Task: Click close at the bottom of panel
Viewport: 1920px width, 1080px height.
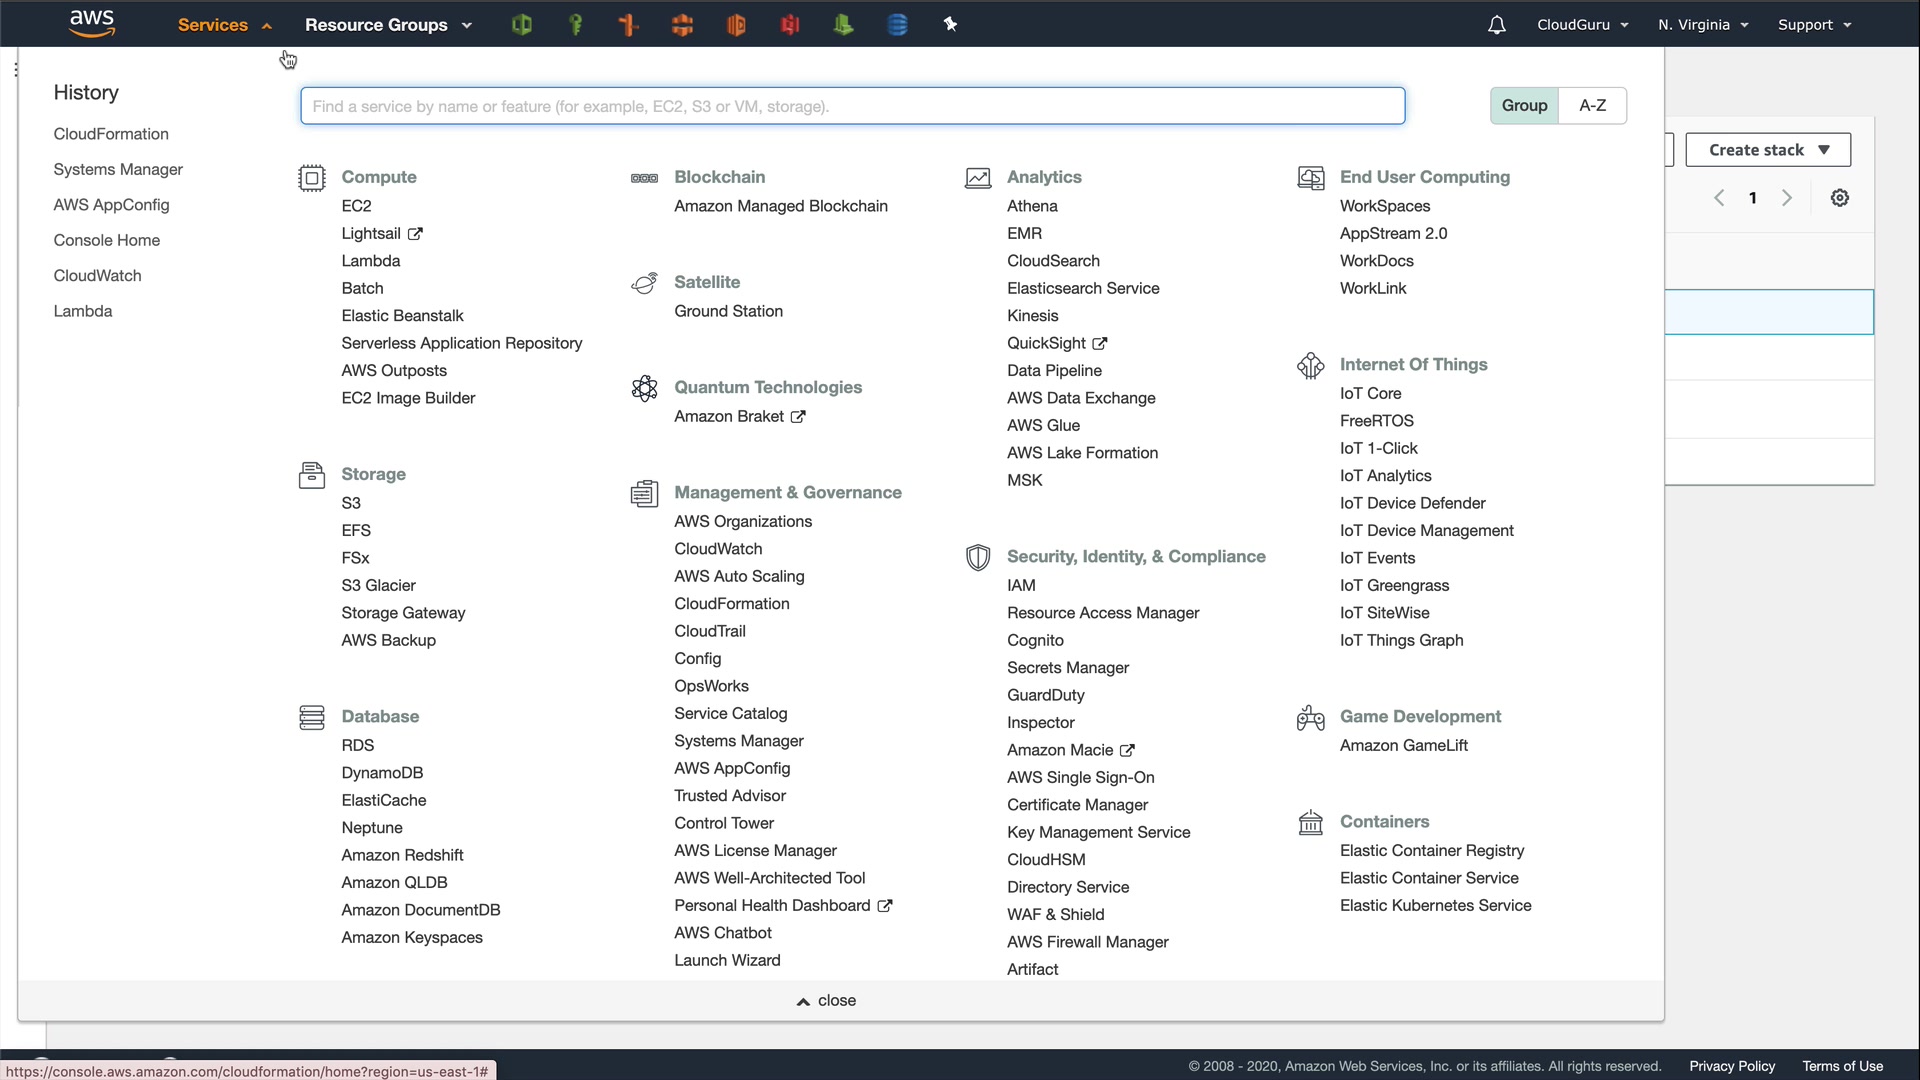Action: point(826,1000)
